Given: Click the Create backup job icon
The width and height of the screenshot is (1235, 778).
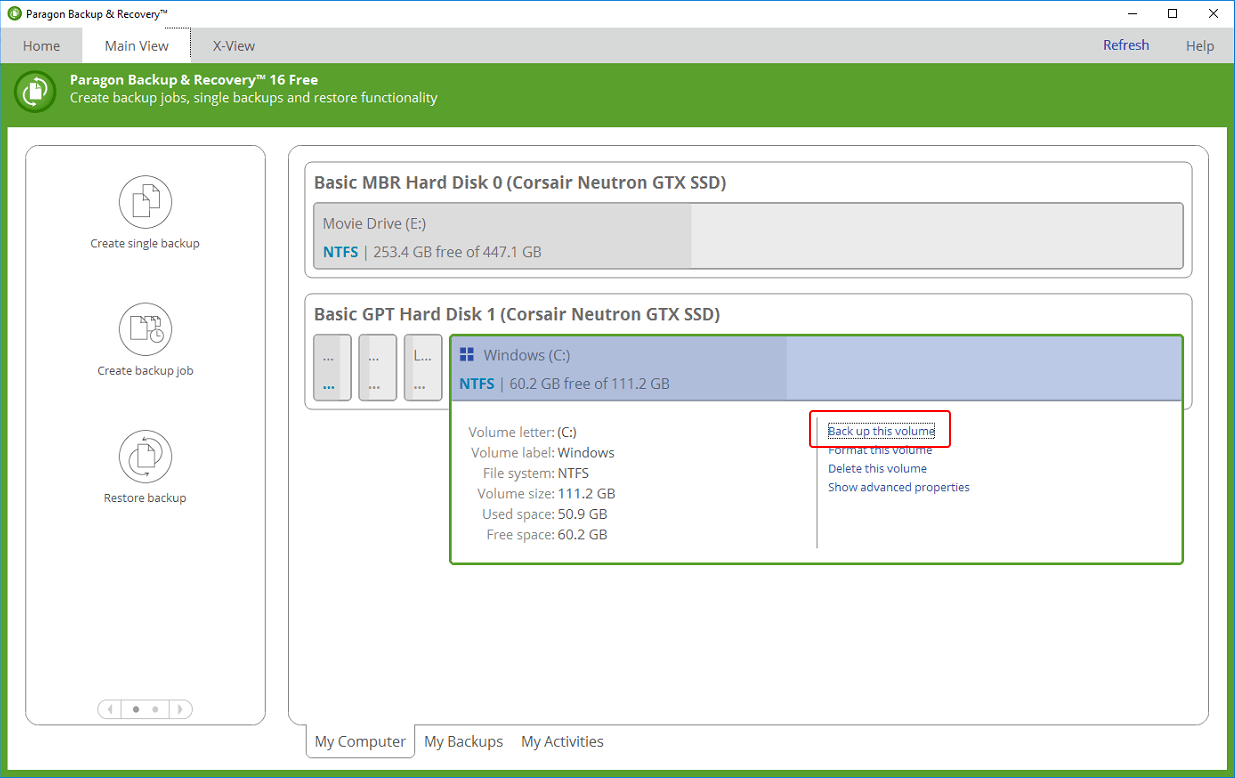Looking at the screenshot, I should pyautogui.click(x=145, y=329).
